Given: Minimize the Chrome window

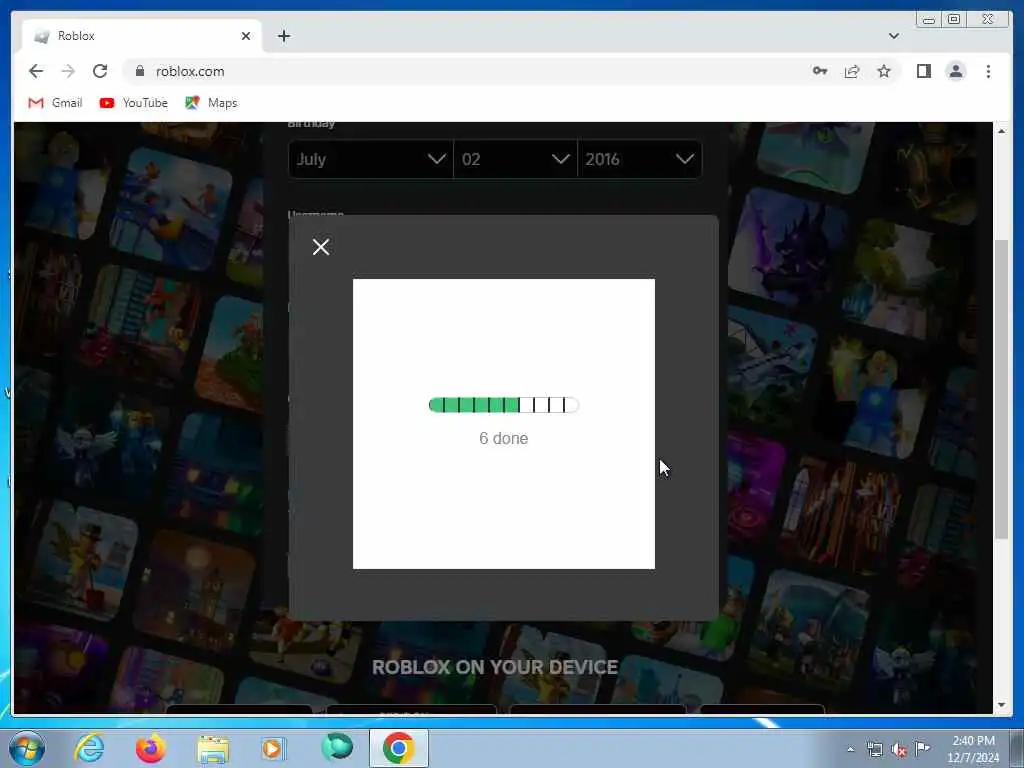Looking at the screenshot, I should (929, 20).
